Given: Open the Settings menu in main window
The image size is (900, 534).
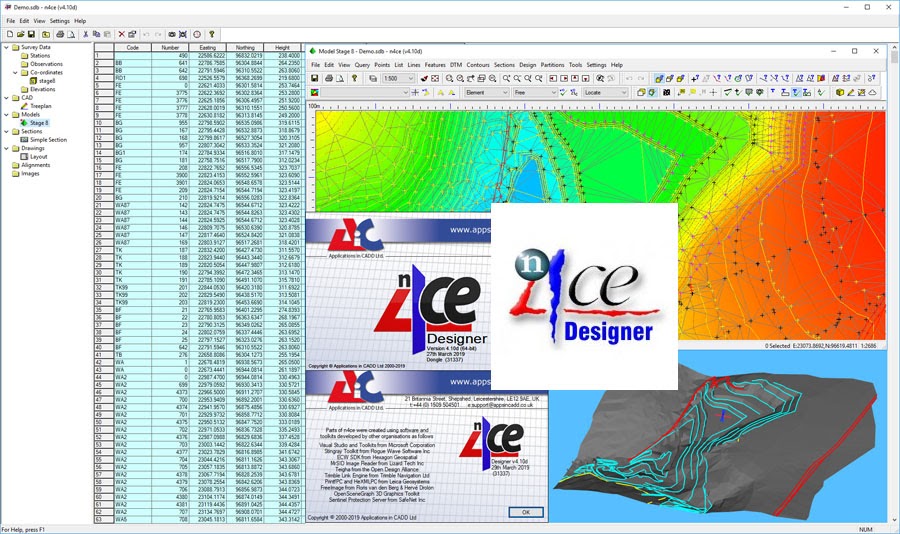Looking at the screenshot, I should coord(60,21).
